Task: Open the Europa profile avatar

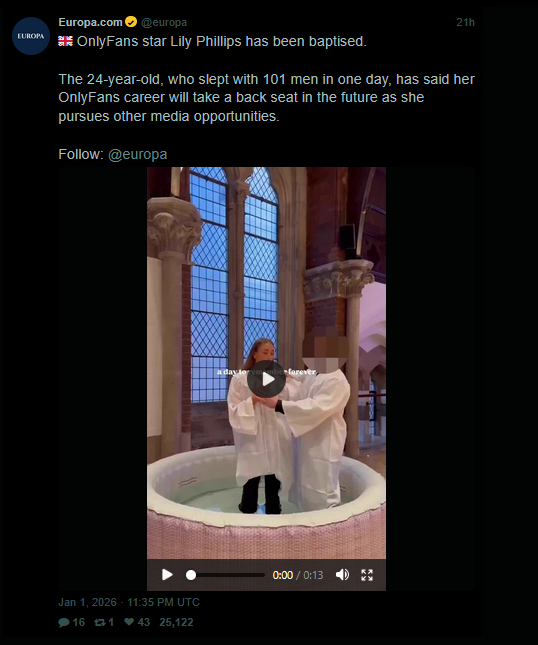Action: point(31,36)
